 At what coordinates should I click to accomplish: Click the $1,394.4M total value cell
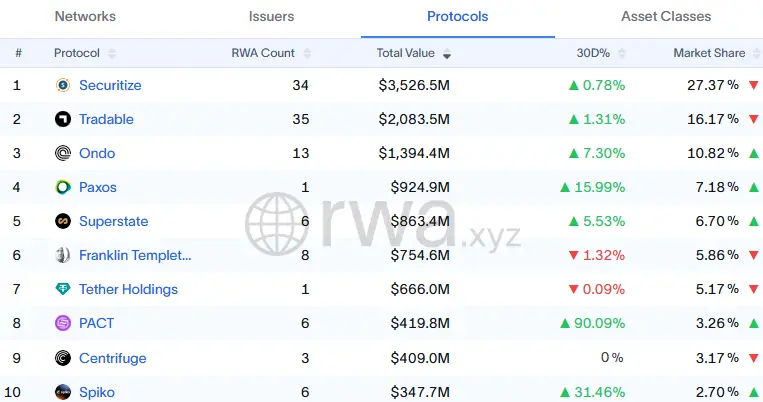coord(414,153)
